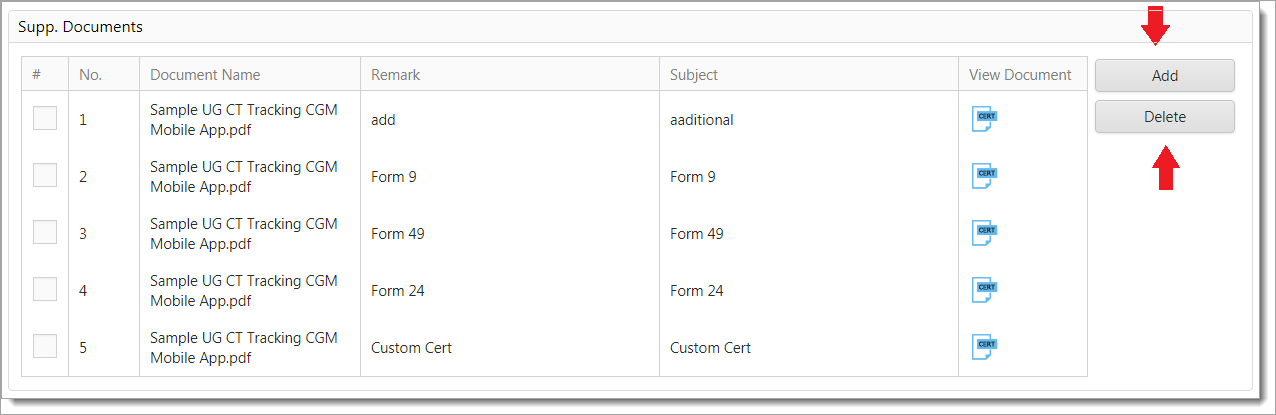Screen dimensions: 1276x415
Task: Click the 'Custom Cert' remark cell
Action: (411, 348)
